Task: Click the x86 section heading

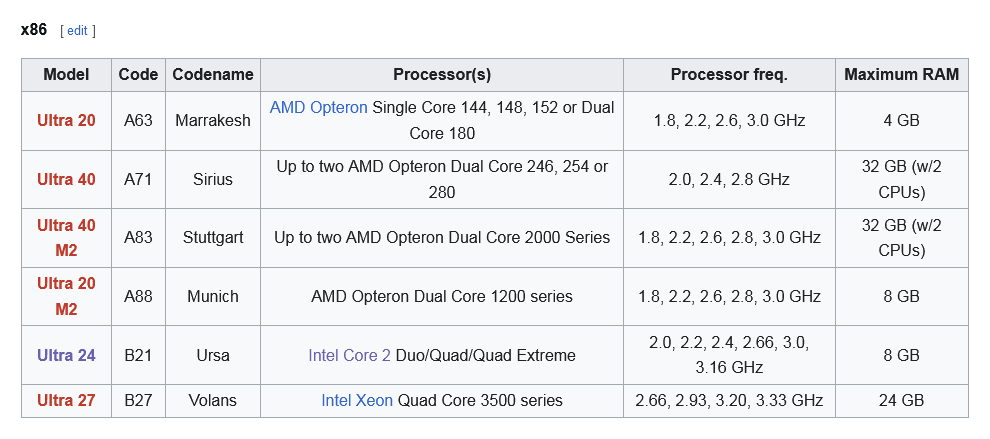Action: 33,30
